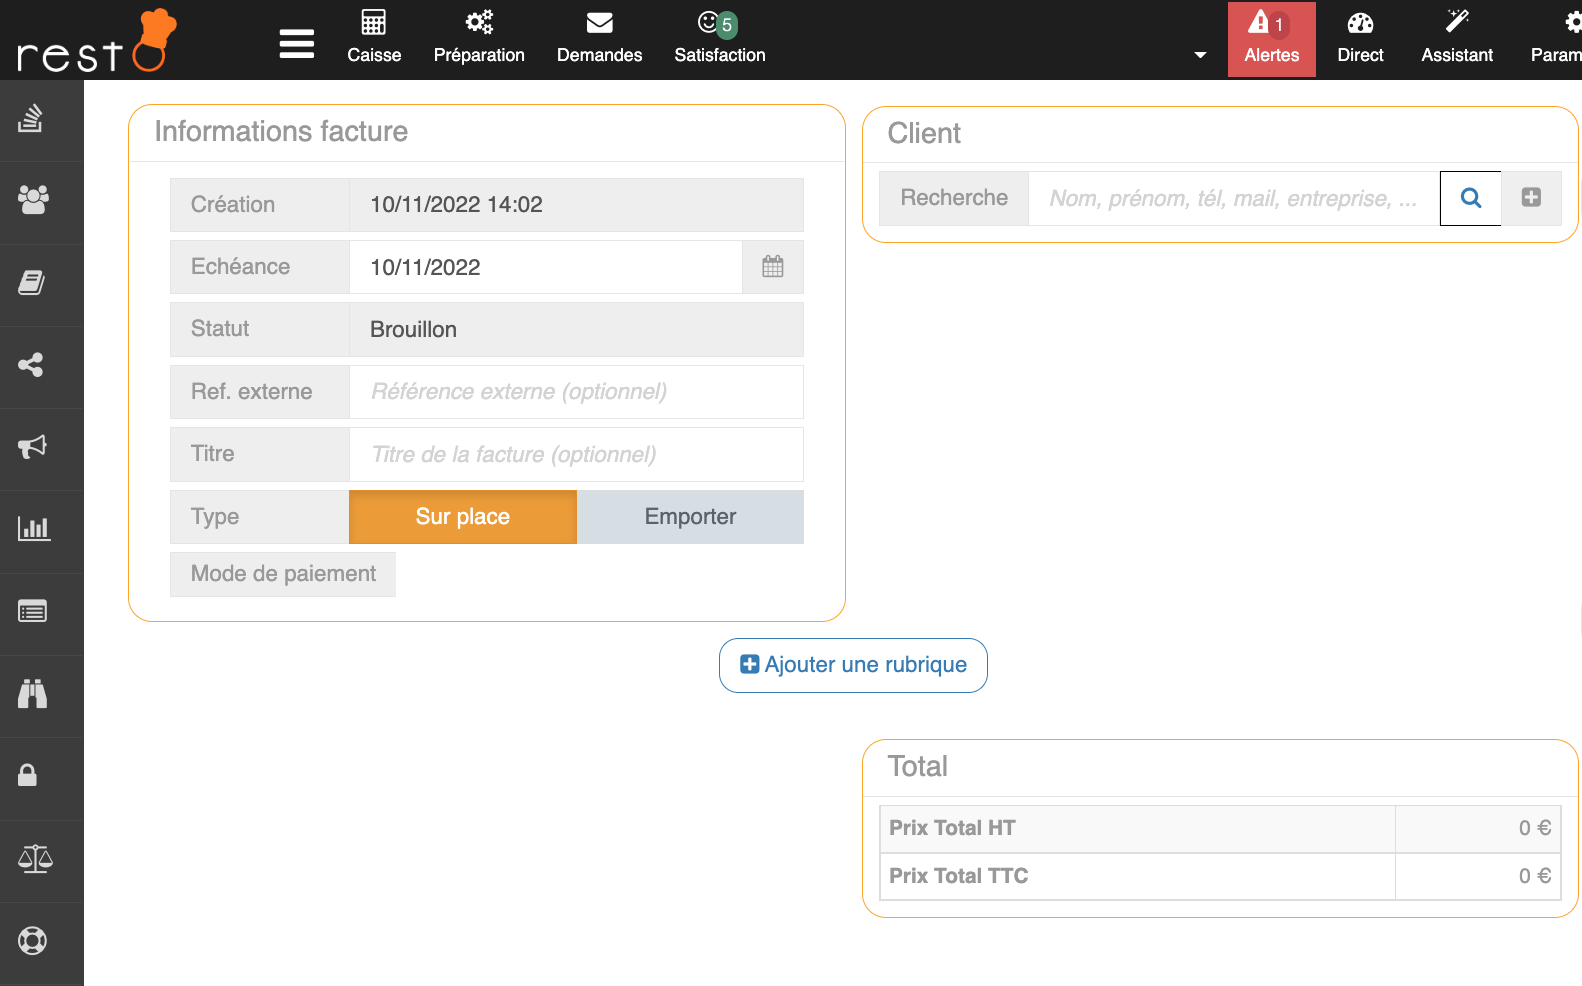The image size is (1582, 986).
Task: Select the Sur place invoice type
Action: pyautogui.click(x=462, y=517)
